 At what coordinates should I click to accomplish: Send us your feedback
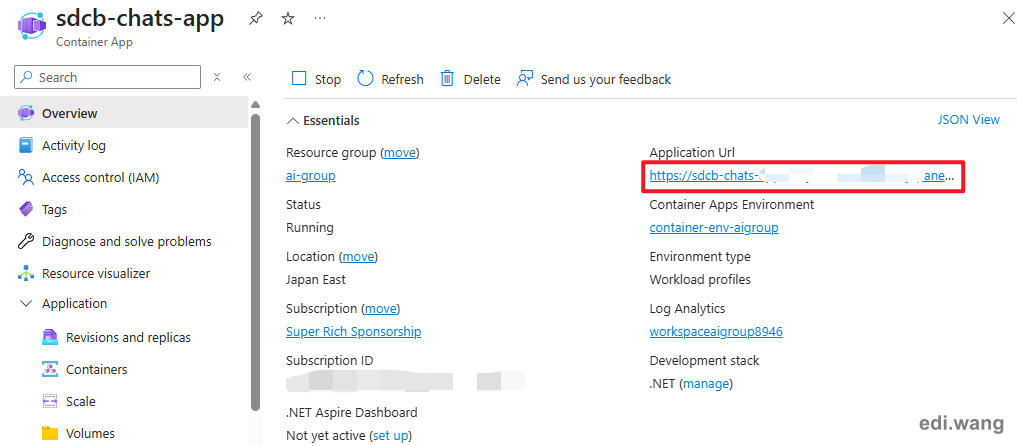coord(593,79)
